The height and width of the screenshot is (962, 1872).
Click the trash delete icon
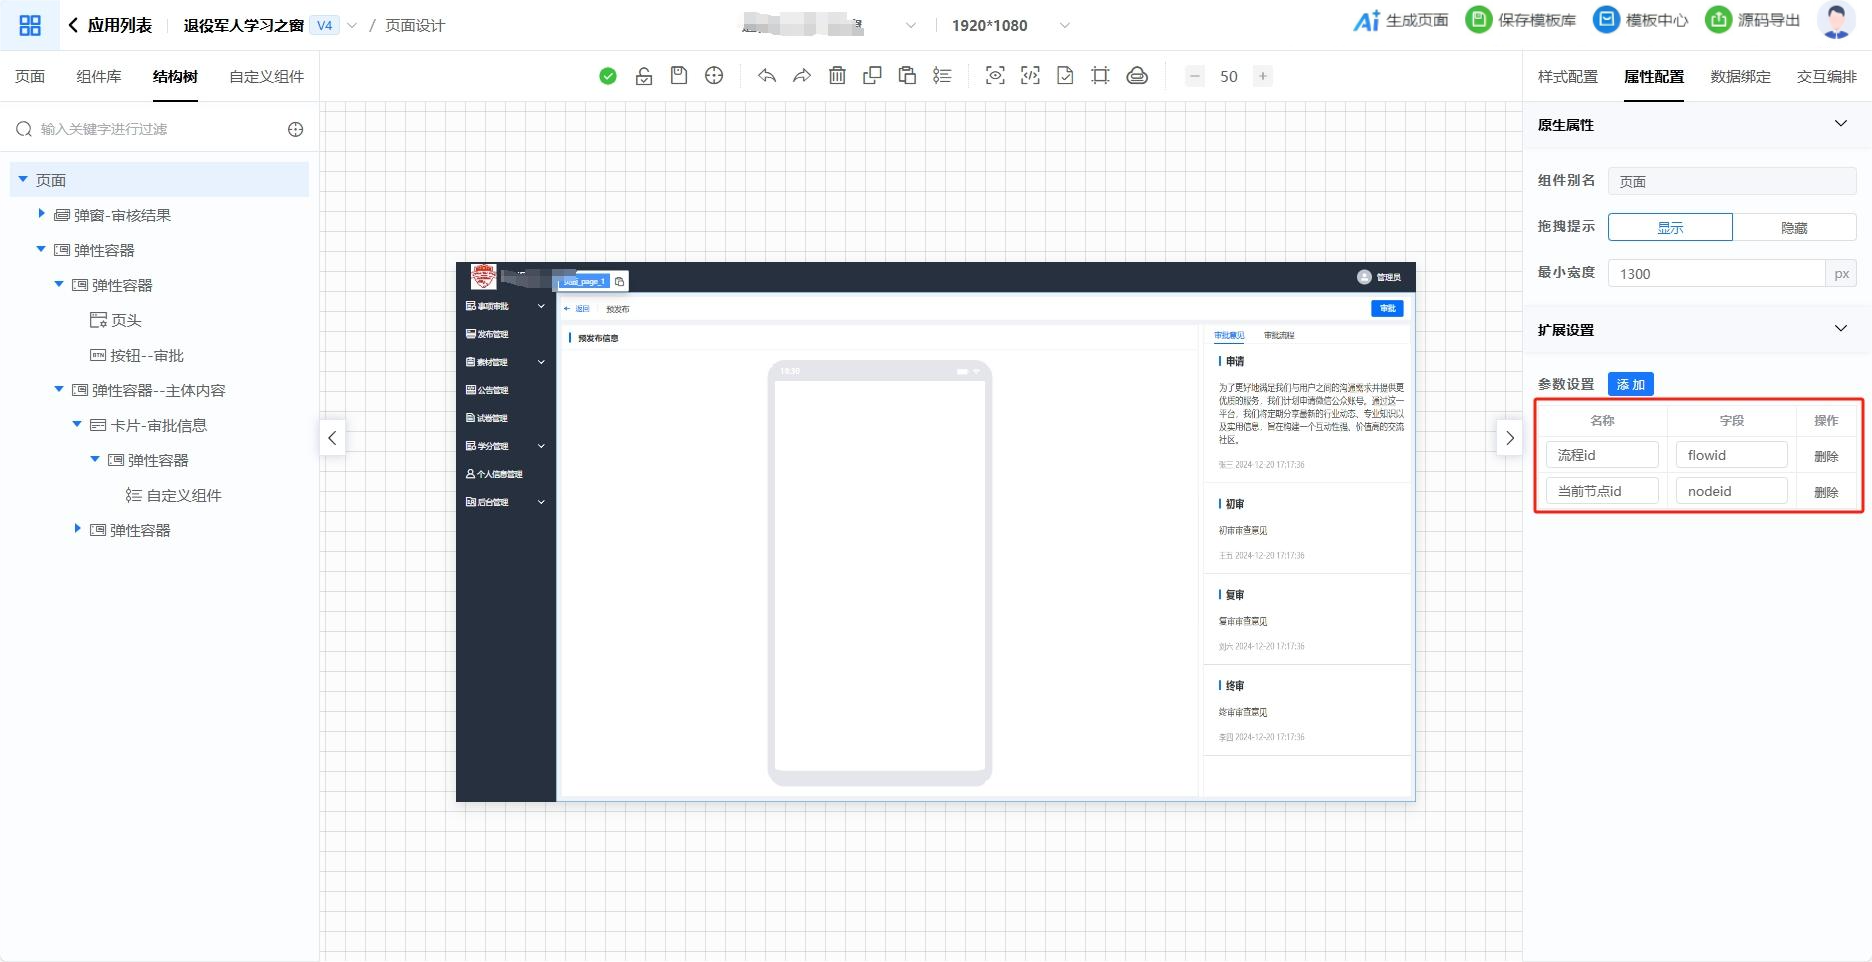837,76
